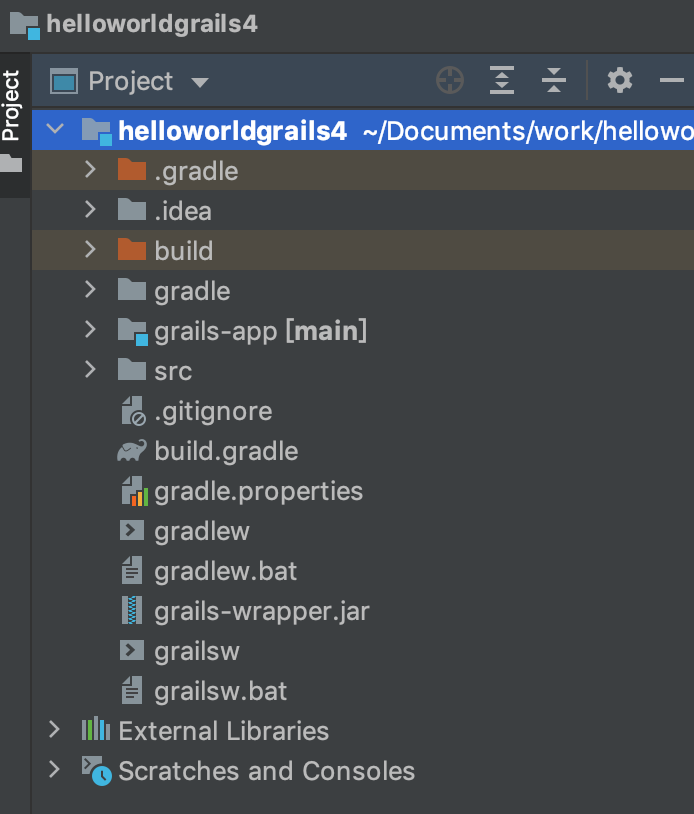Select the gradlew file name
Screen dimensions: 694x814
(202, 532)
